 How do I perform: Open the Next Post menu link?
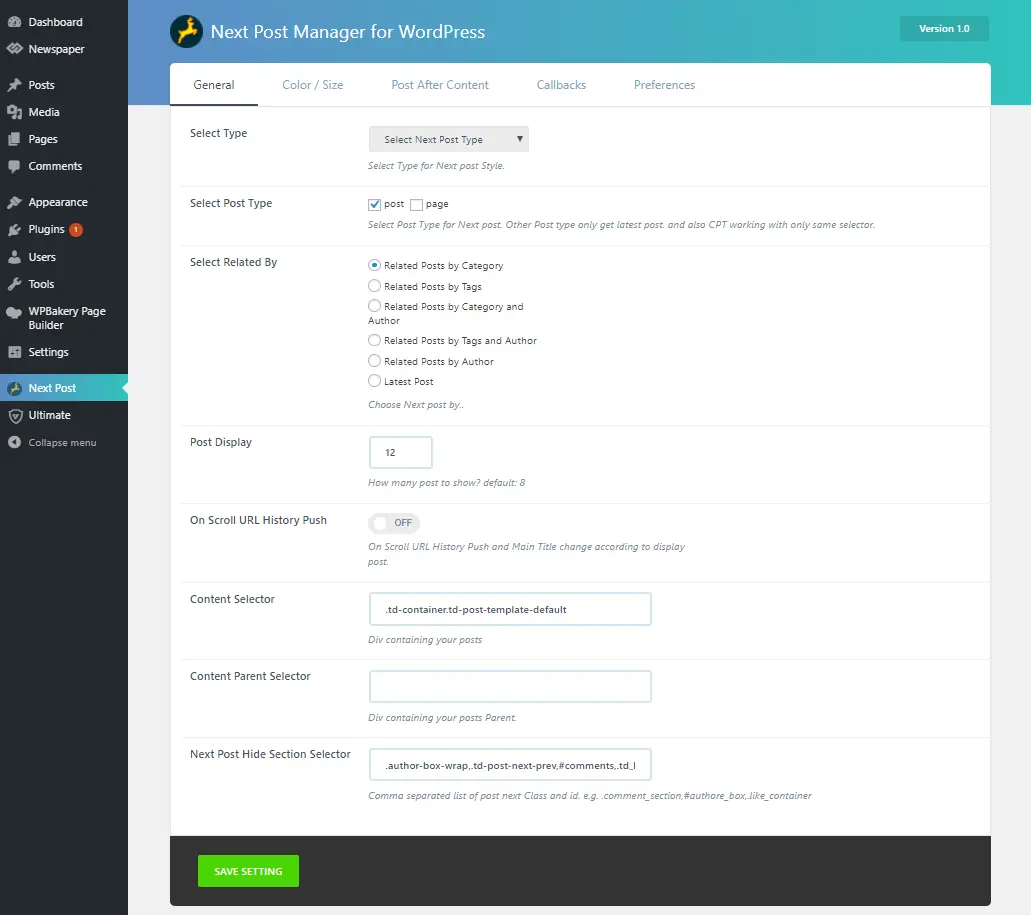coord(64,388)
